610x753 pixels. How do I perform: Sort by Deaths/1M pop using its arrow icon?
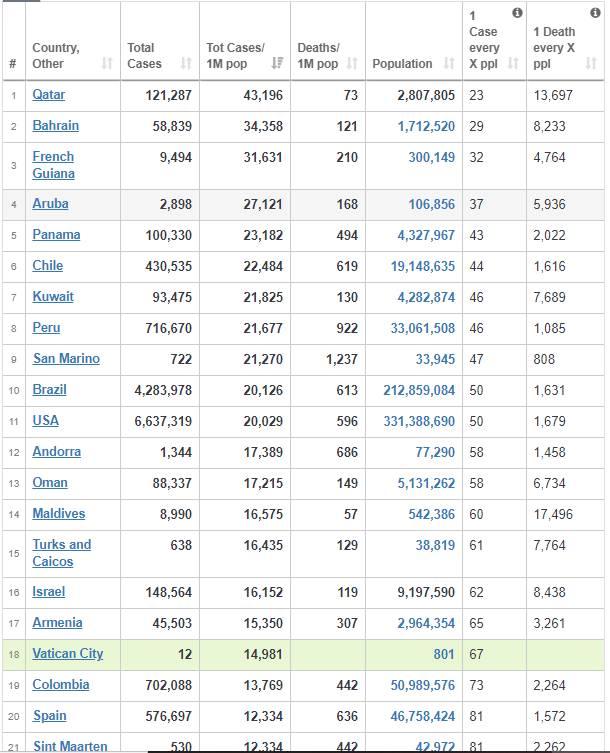point(353,64)
